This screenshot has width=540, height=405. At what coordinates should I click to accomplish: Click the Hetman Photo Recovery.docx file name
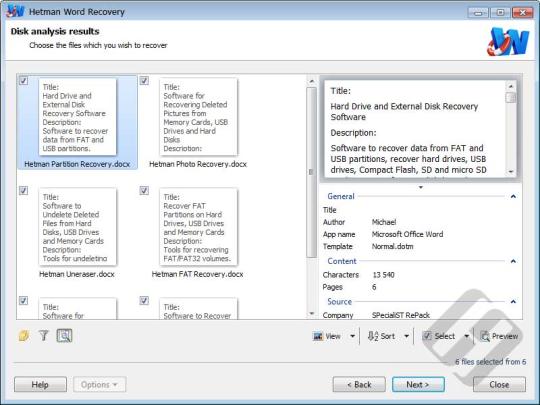click(x=198, y=164)
